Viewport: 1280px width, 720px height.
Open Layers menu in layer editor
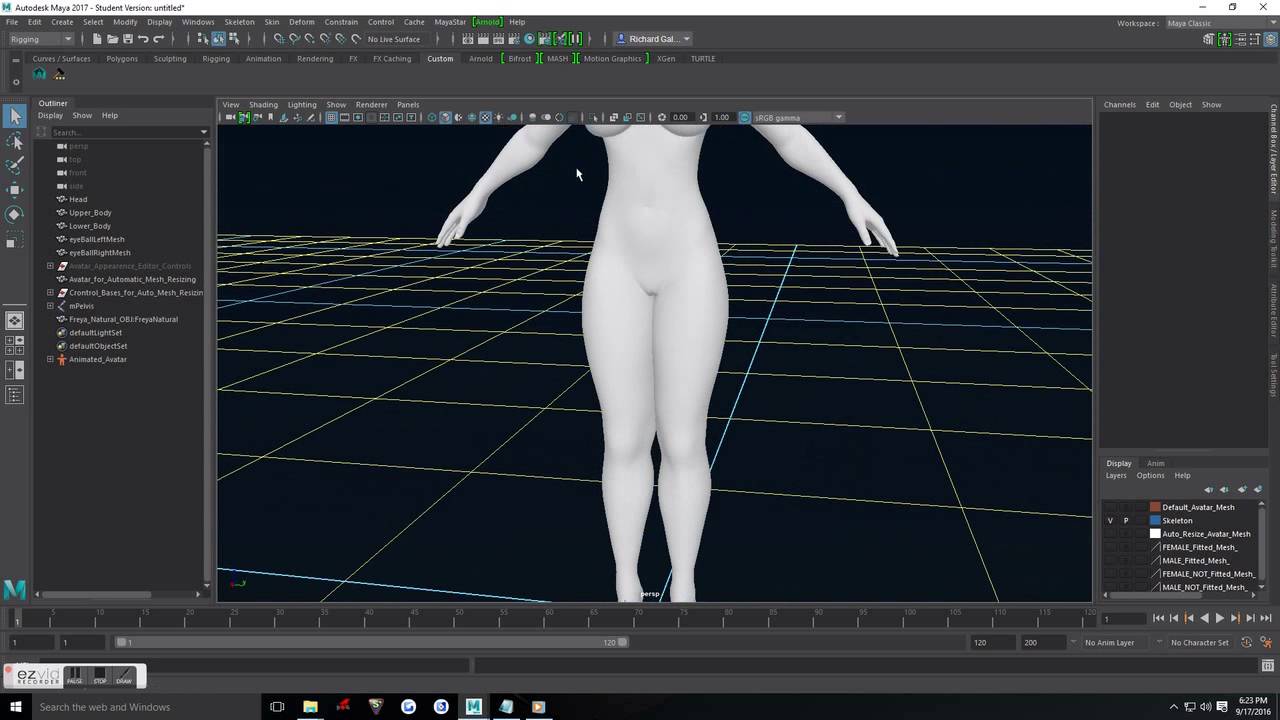[1116, 476]
